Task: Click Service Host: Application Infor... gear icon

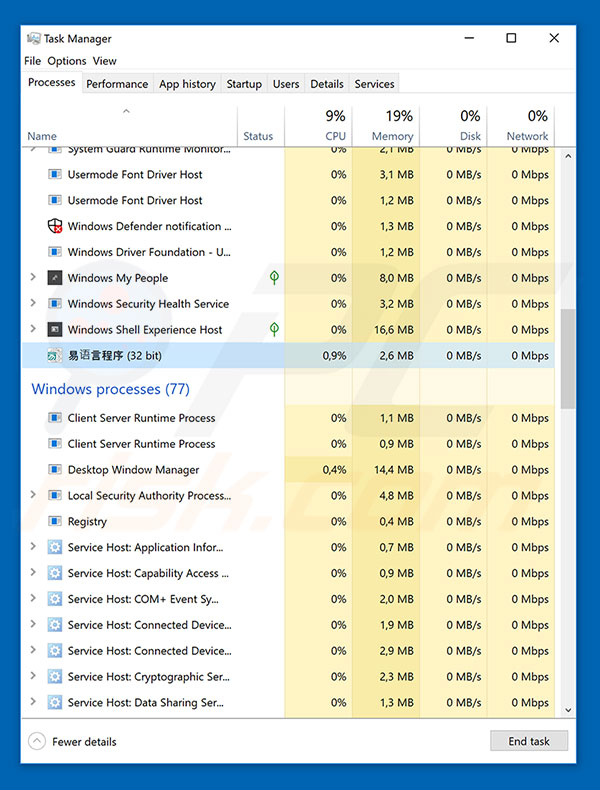Action: pyautogui.click(x=54, y=547)
